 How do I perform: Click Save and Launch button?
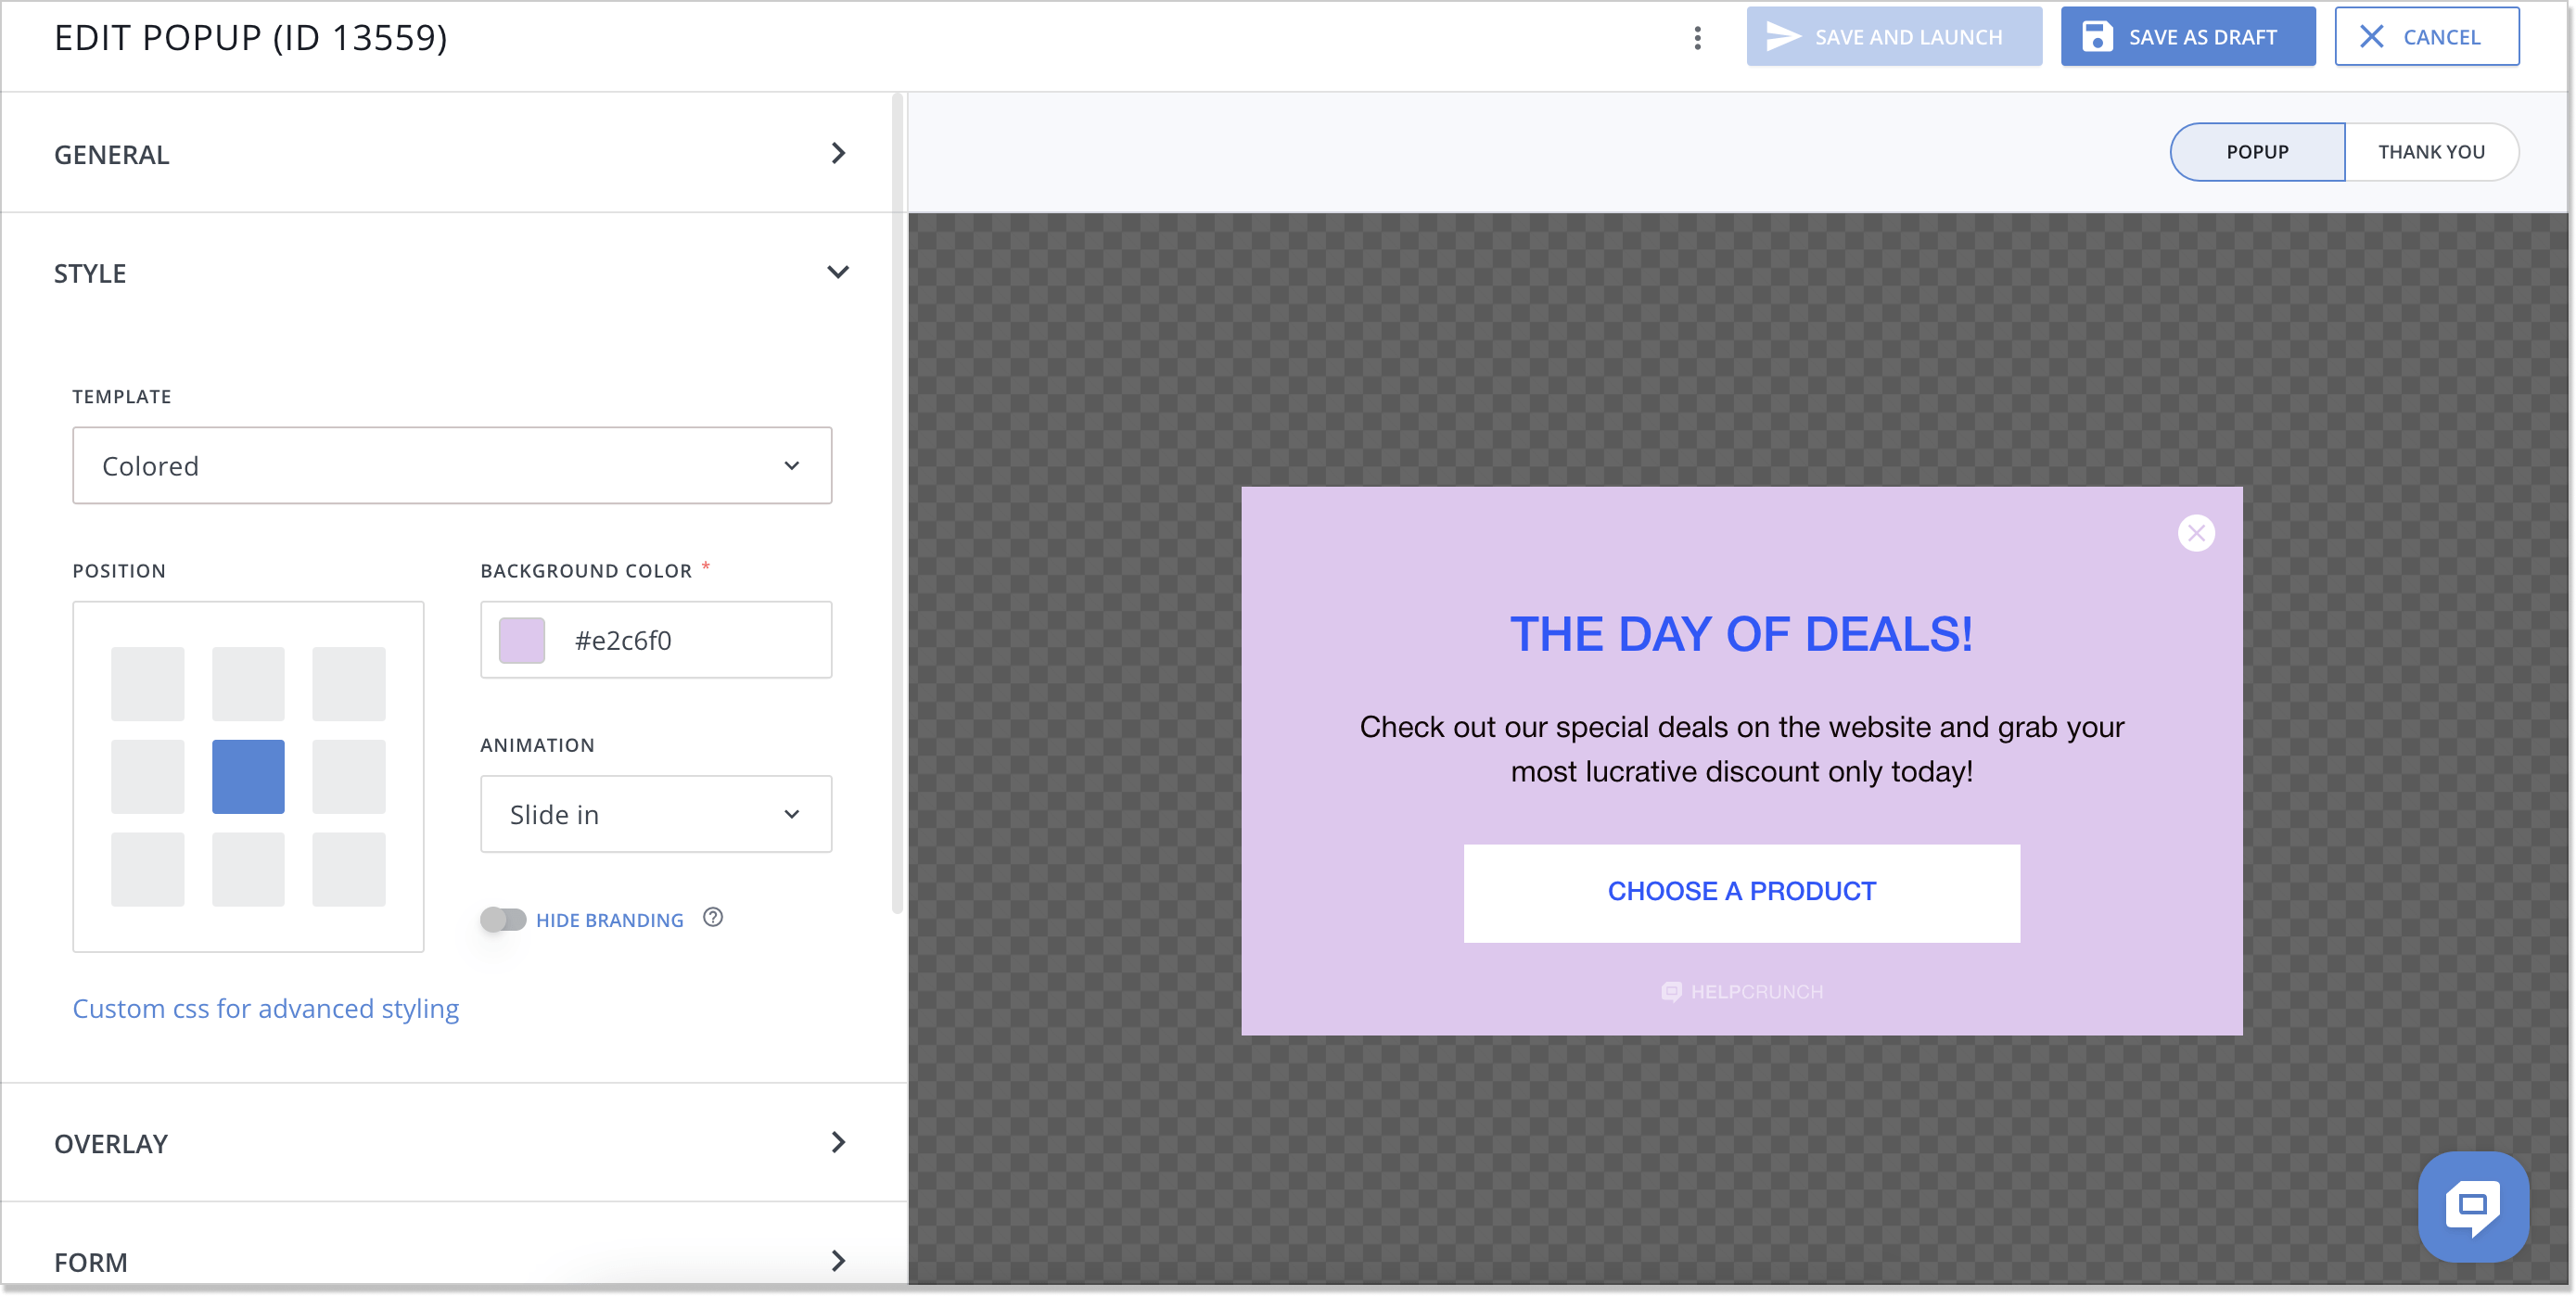click(x=1893, y=37)
